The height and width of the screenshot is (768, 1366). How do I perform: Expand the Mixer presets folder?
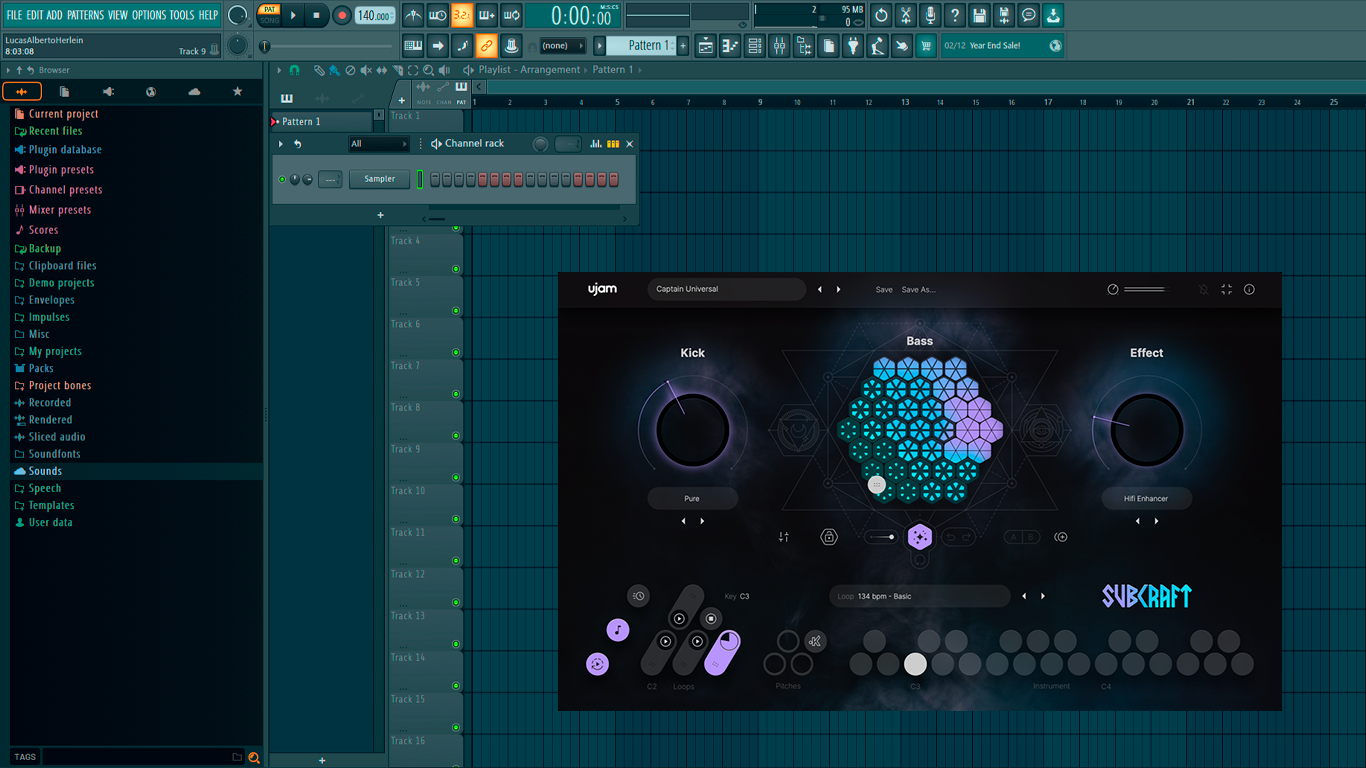click(59, 210)
